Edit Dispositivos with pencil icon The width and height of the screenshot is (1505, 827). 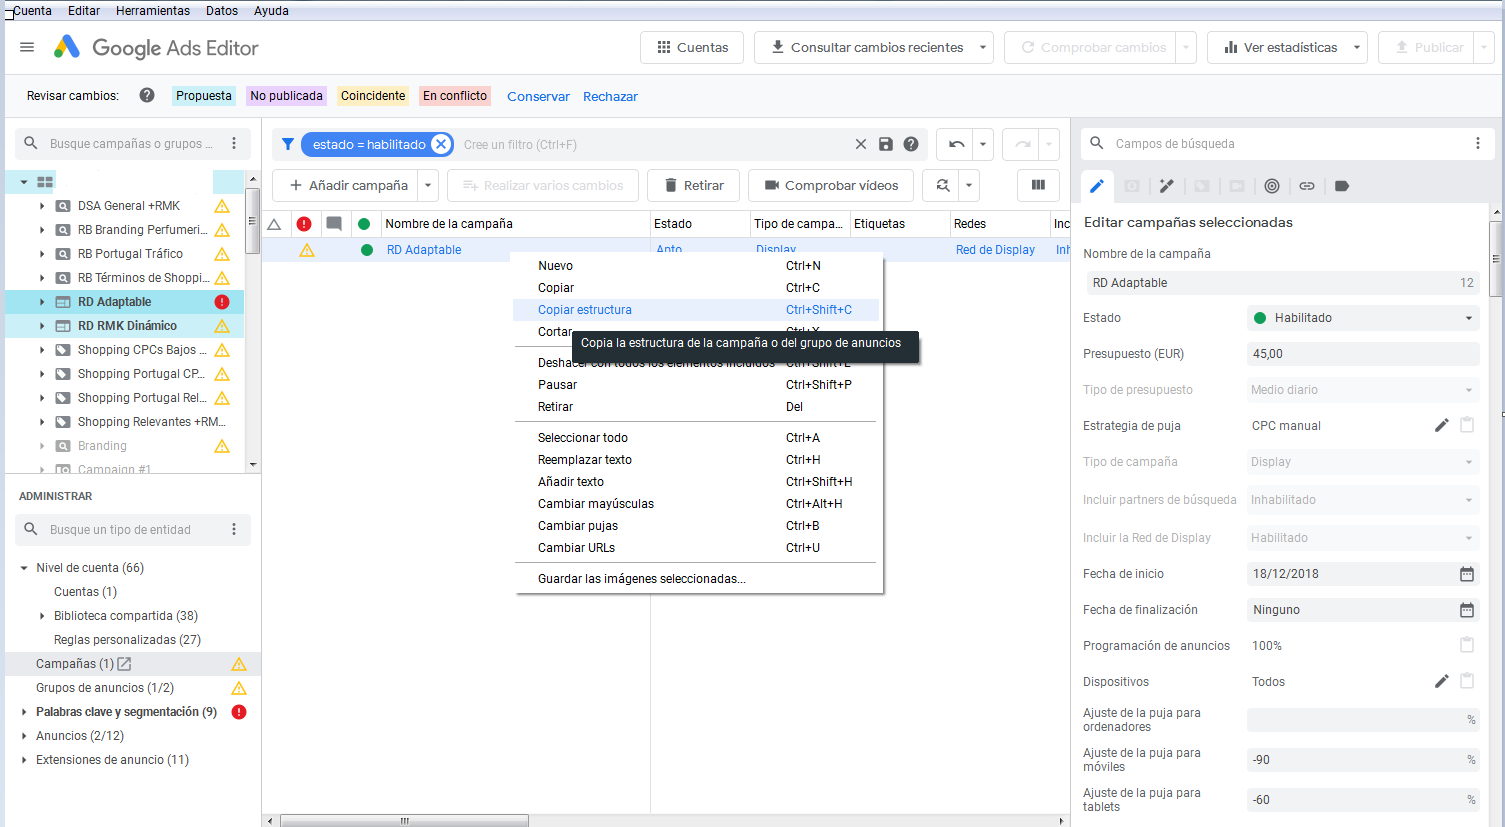pos(1441,681)
